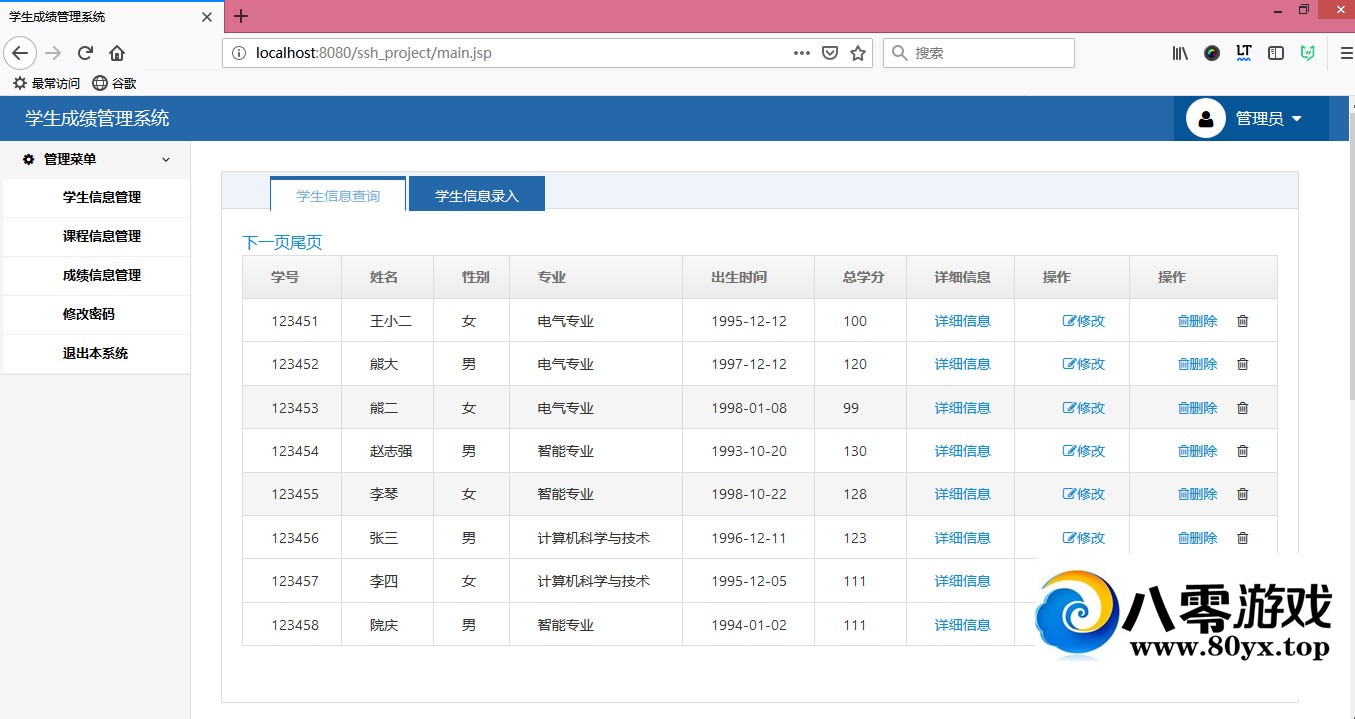Viewport: 1355px width, 719px height.
Task: Open 详细信息 link for 熊大
Action: [x=962, y=364]
